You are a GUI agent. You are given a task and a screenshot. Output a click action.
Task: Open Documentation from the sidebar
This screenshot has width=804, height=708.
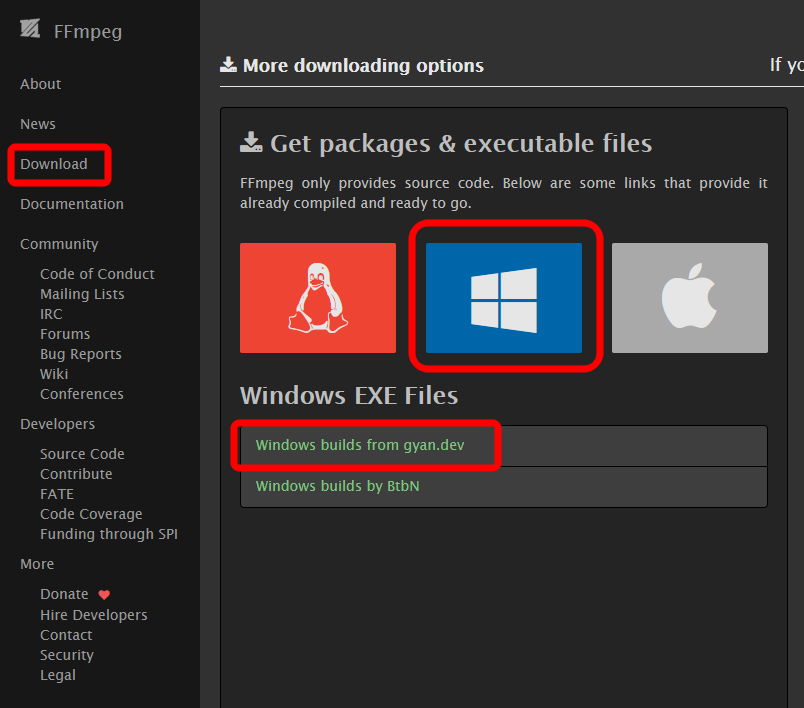coord(72,204)
